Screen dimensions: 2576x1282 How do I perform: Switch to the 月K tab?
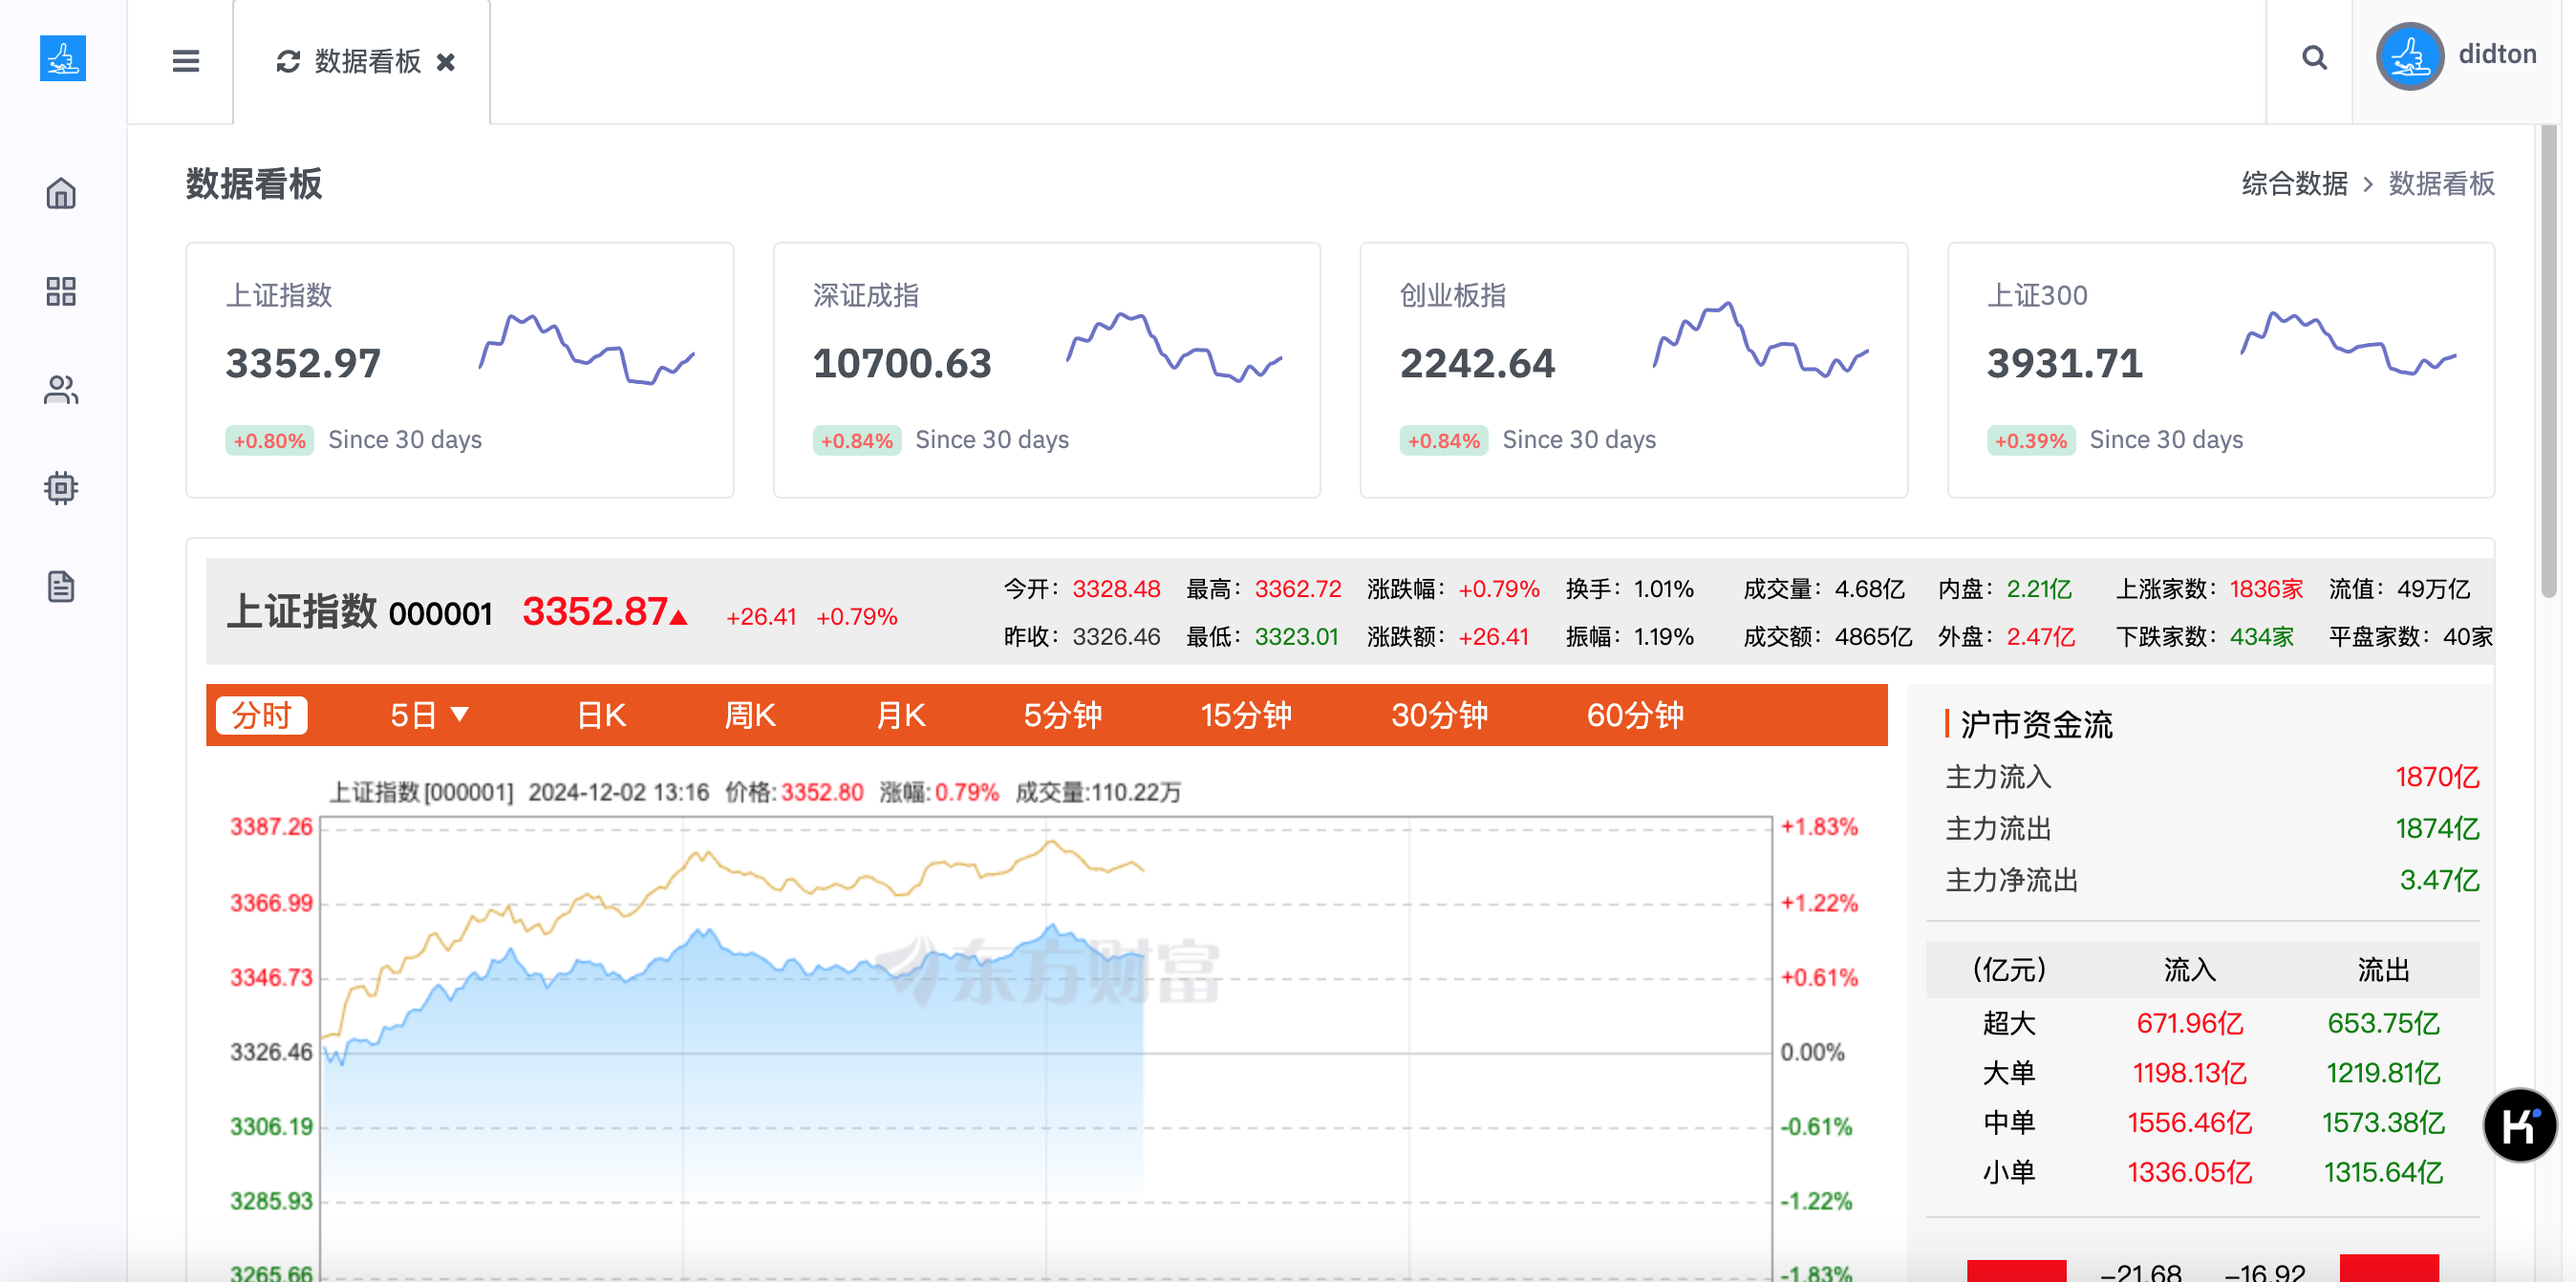coord(901,715)
